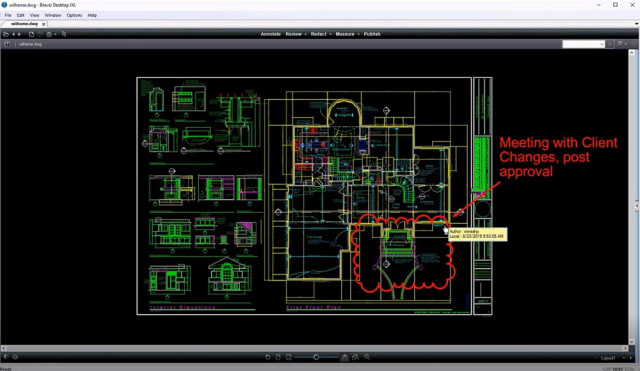Select the Publish toolbar tab

372,34
